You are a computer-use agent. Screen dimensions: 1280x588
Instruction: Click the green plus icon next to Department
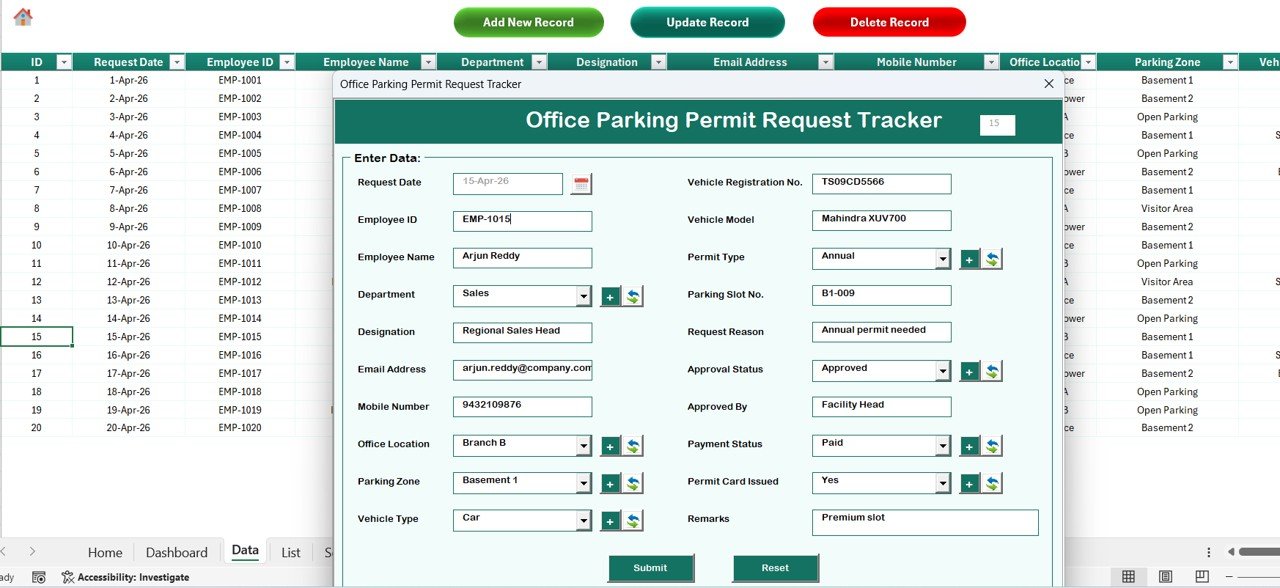coord(610,295)
